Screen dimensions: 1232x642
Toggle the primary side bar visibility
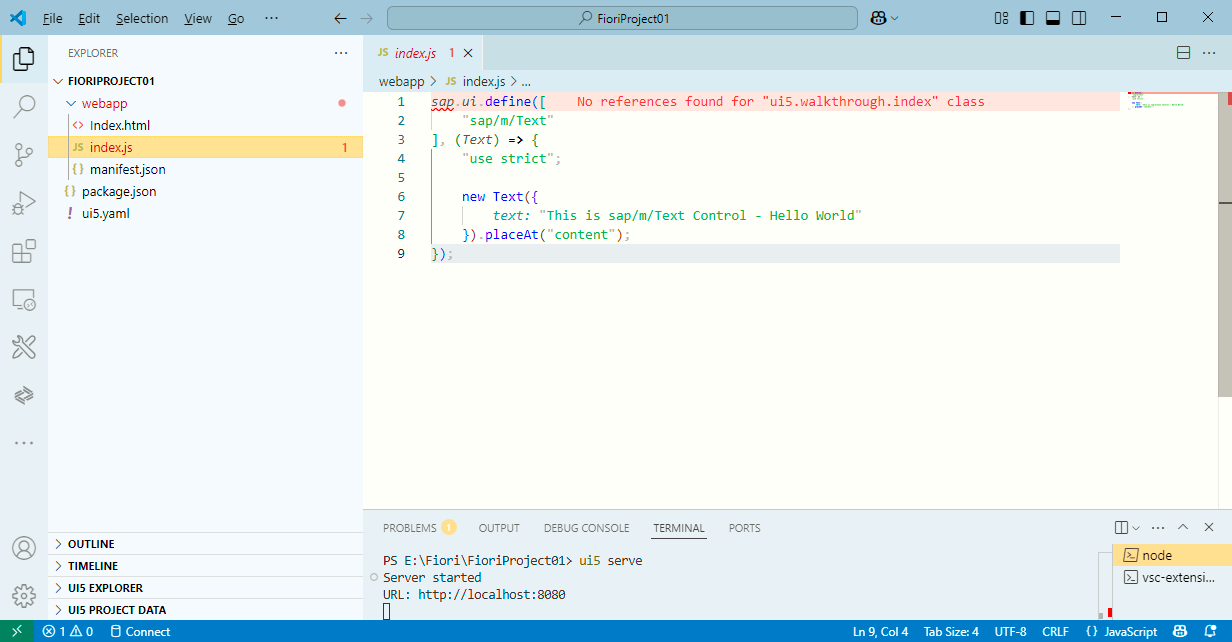tap(1028, 18)
